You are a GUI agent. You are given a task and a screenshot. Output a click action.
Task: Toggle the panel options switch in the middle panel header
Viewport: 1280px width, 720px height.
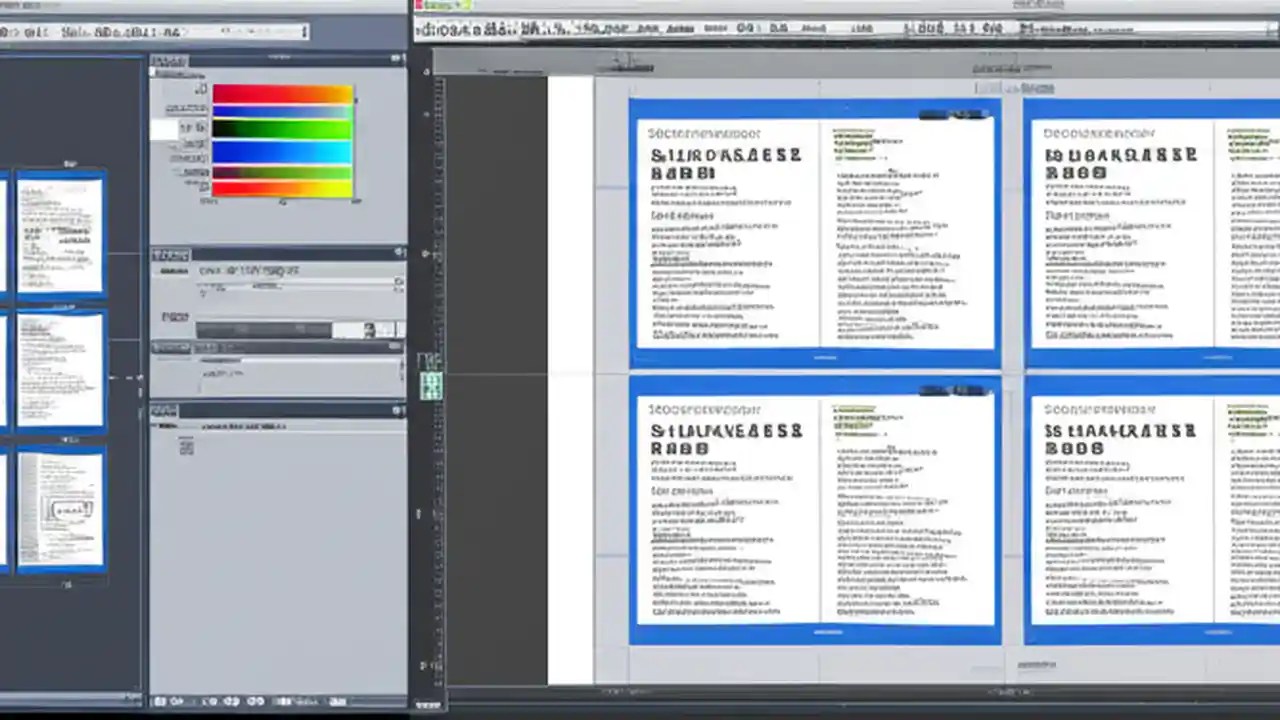pyautogui.click(x=399, y=252)
